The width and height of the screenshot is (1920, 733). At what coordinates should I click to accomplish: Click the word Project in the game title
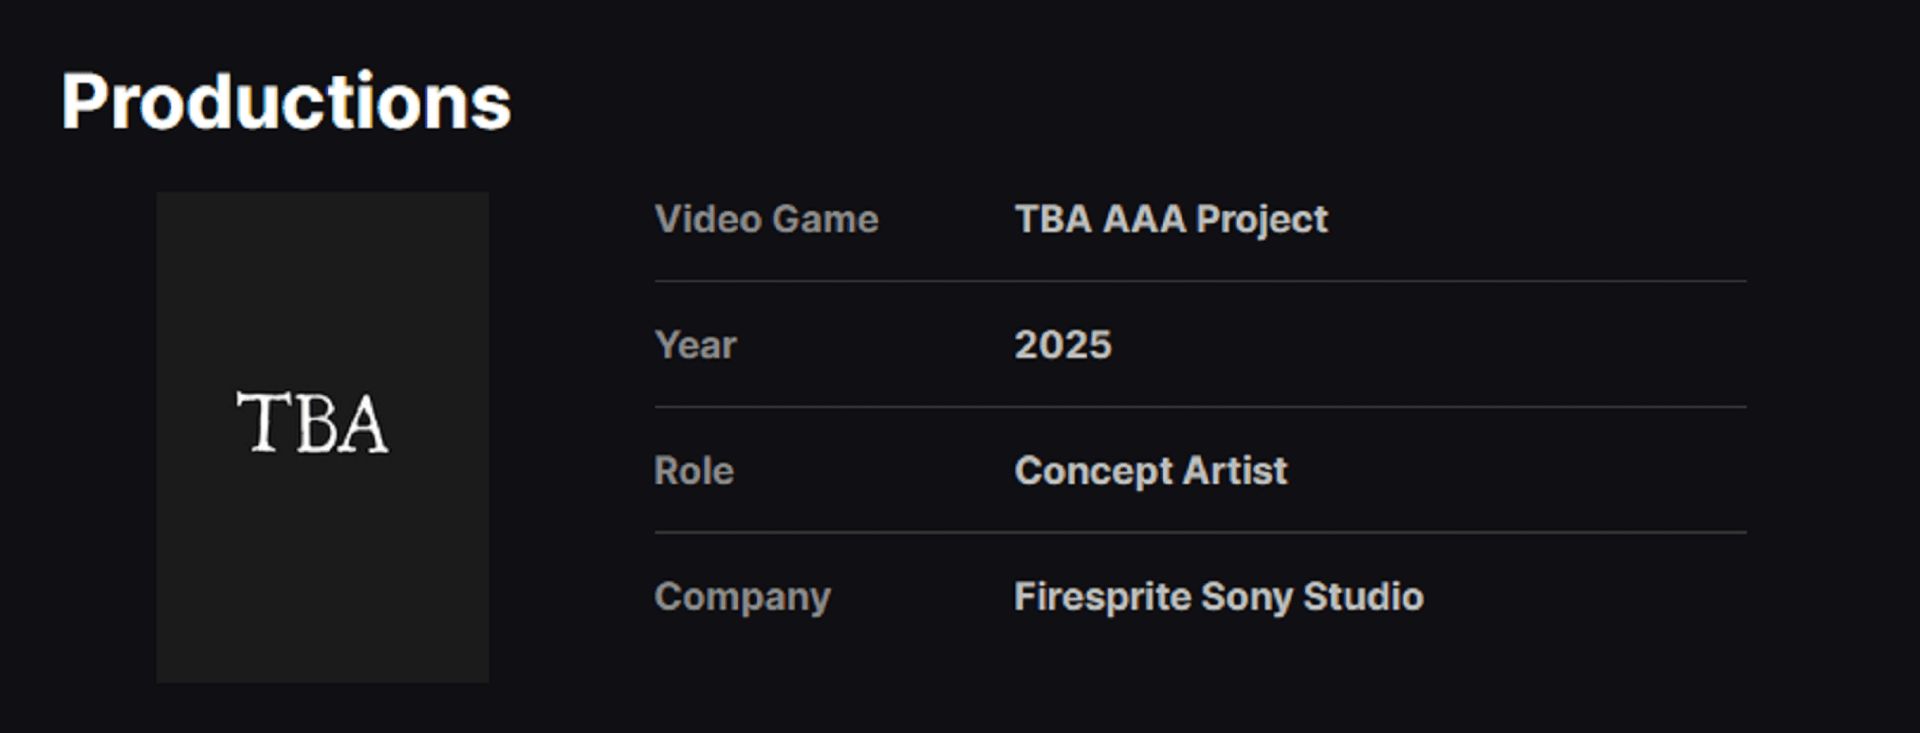pos(1262,220)
